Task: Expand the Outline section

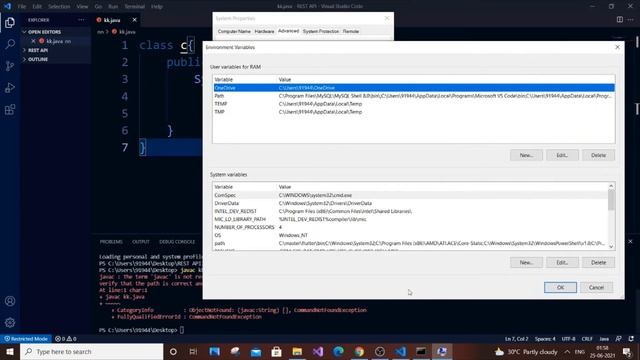Action: 38,59
